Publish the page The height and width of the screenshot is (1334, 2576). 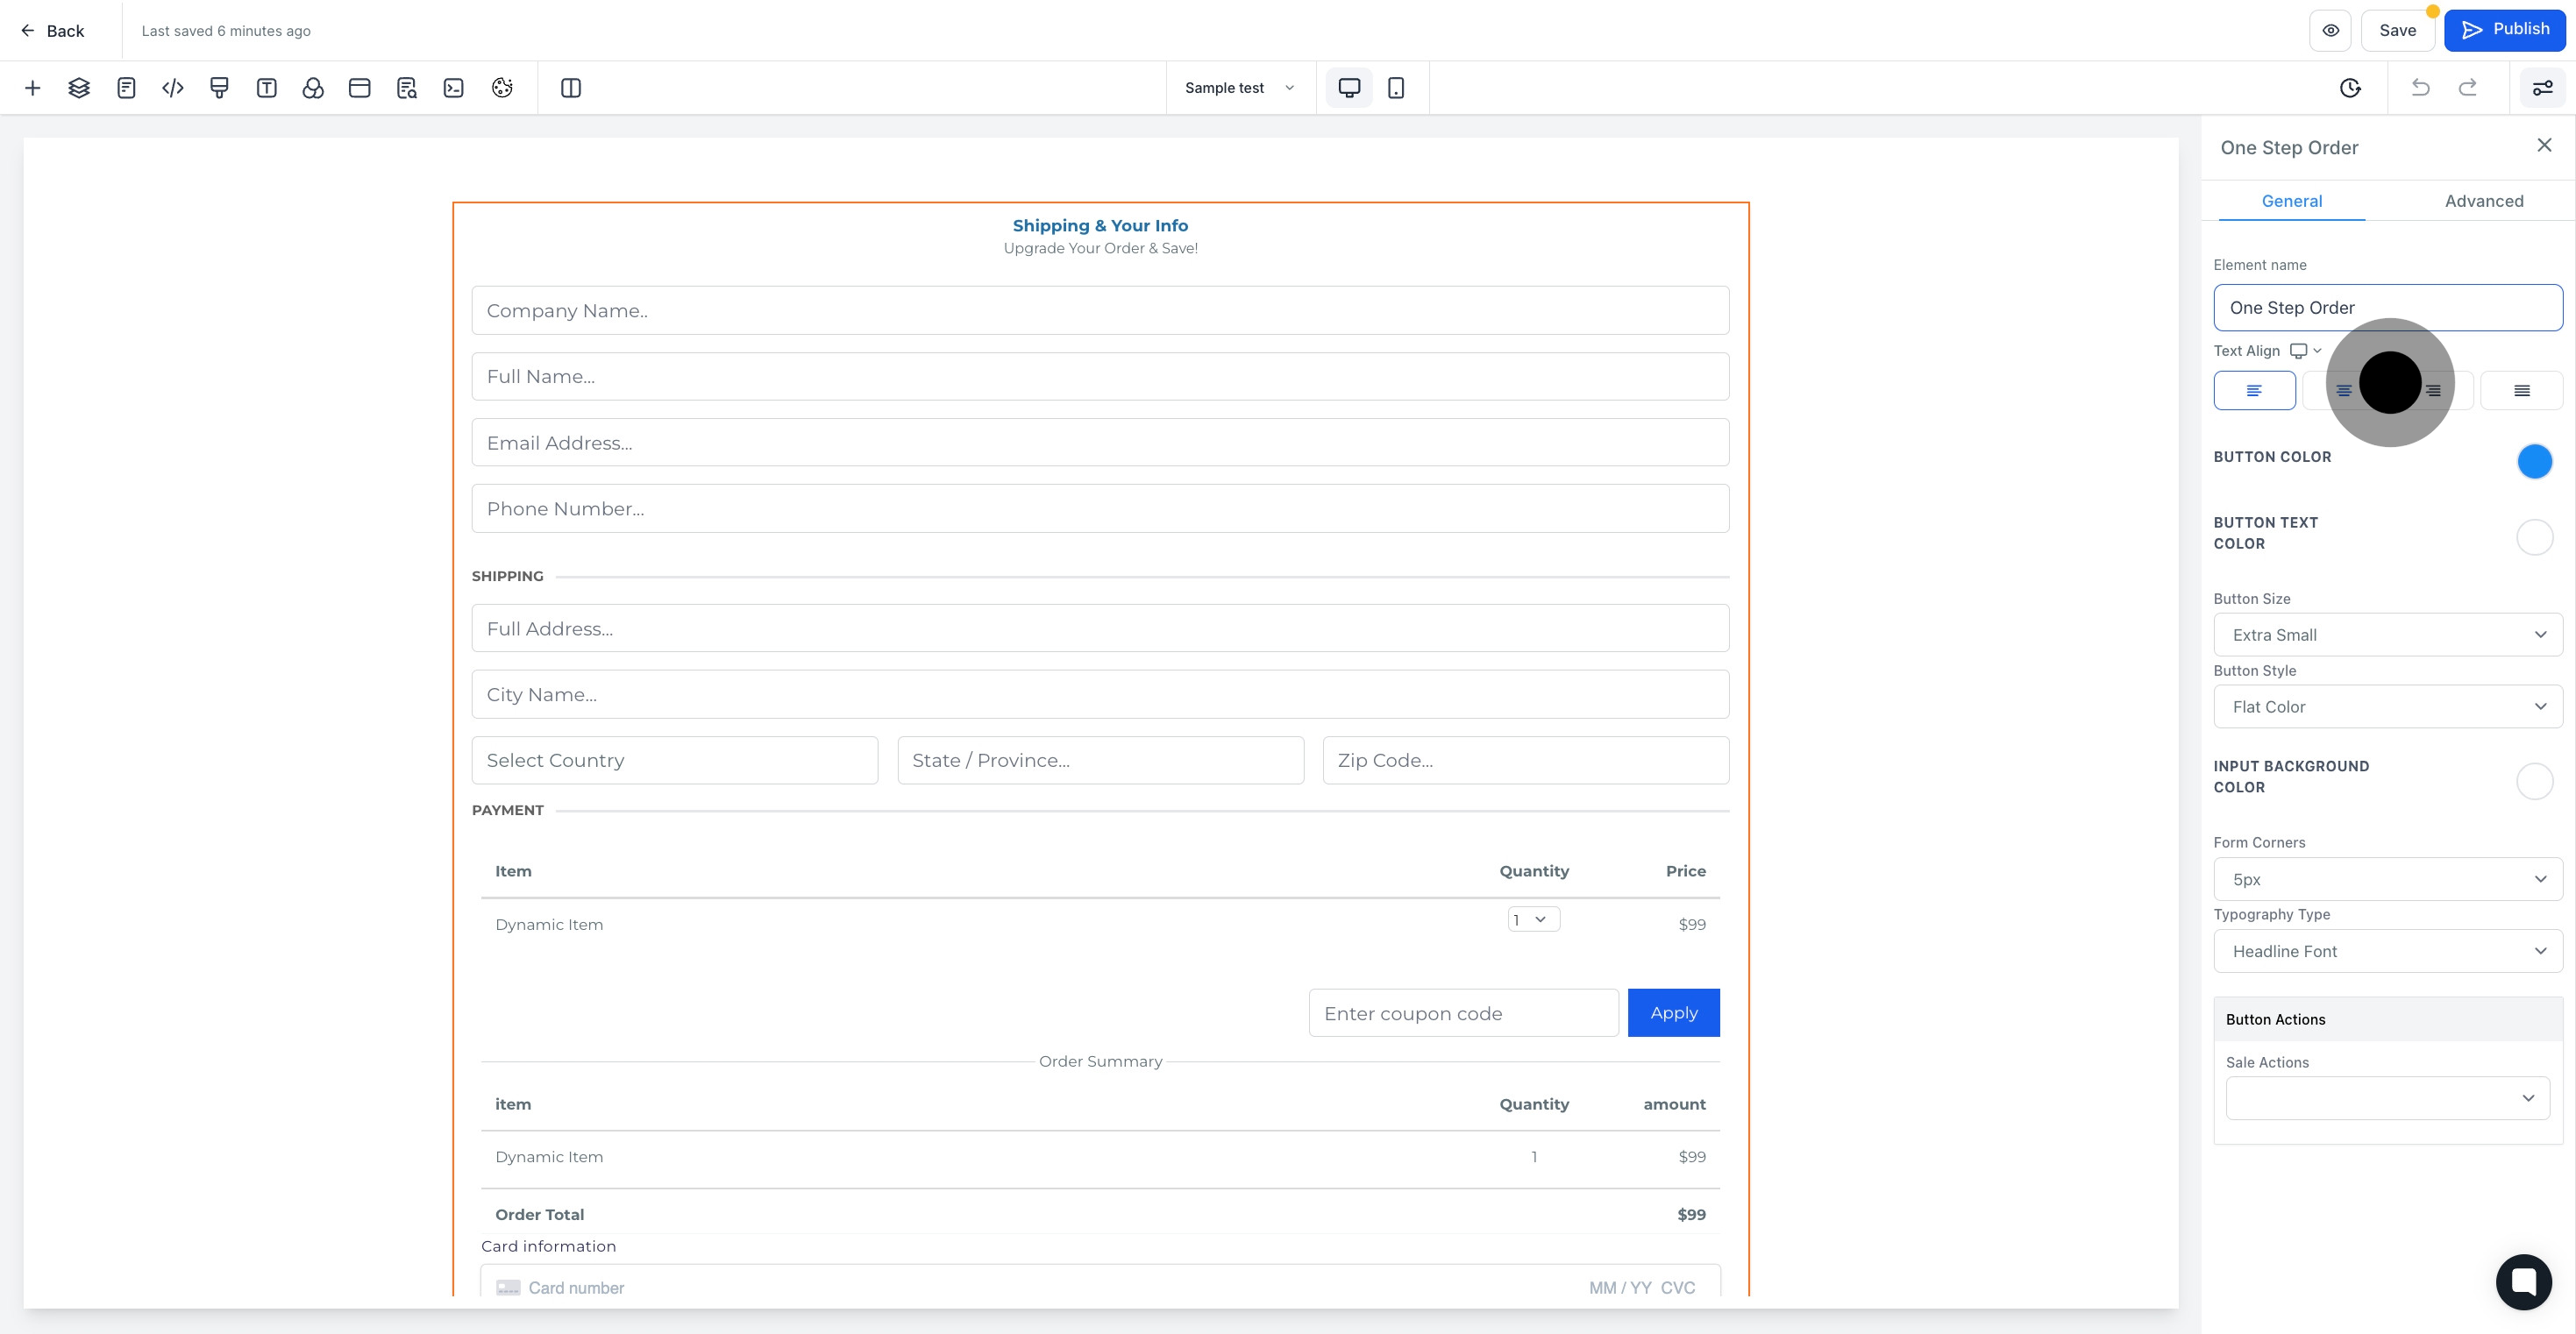coord(2504,30)
